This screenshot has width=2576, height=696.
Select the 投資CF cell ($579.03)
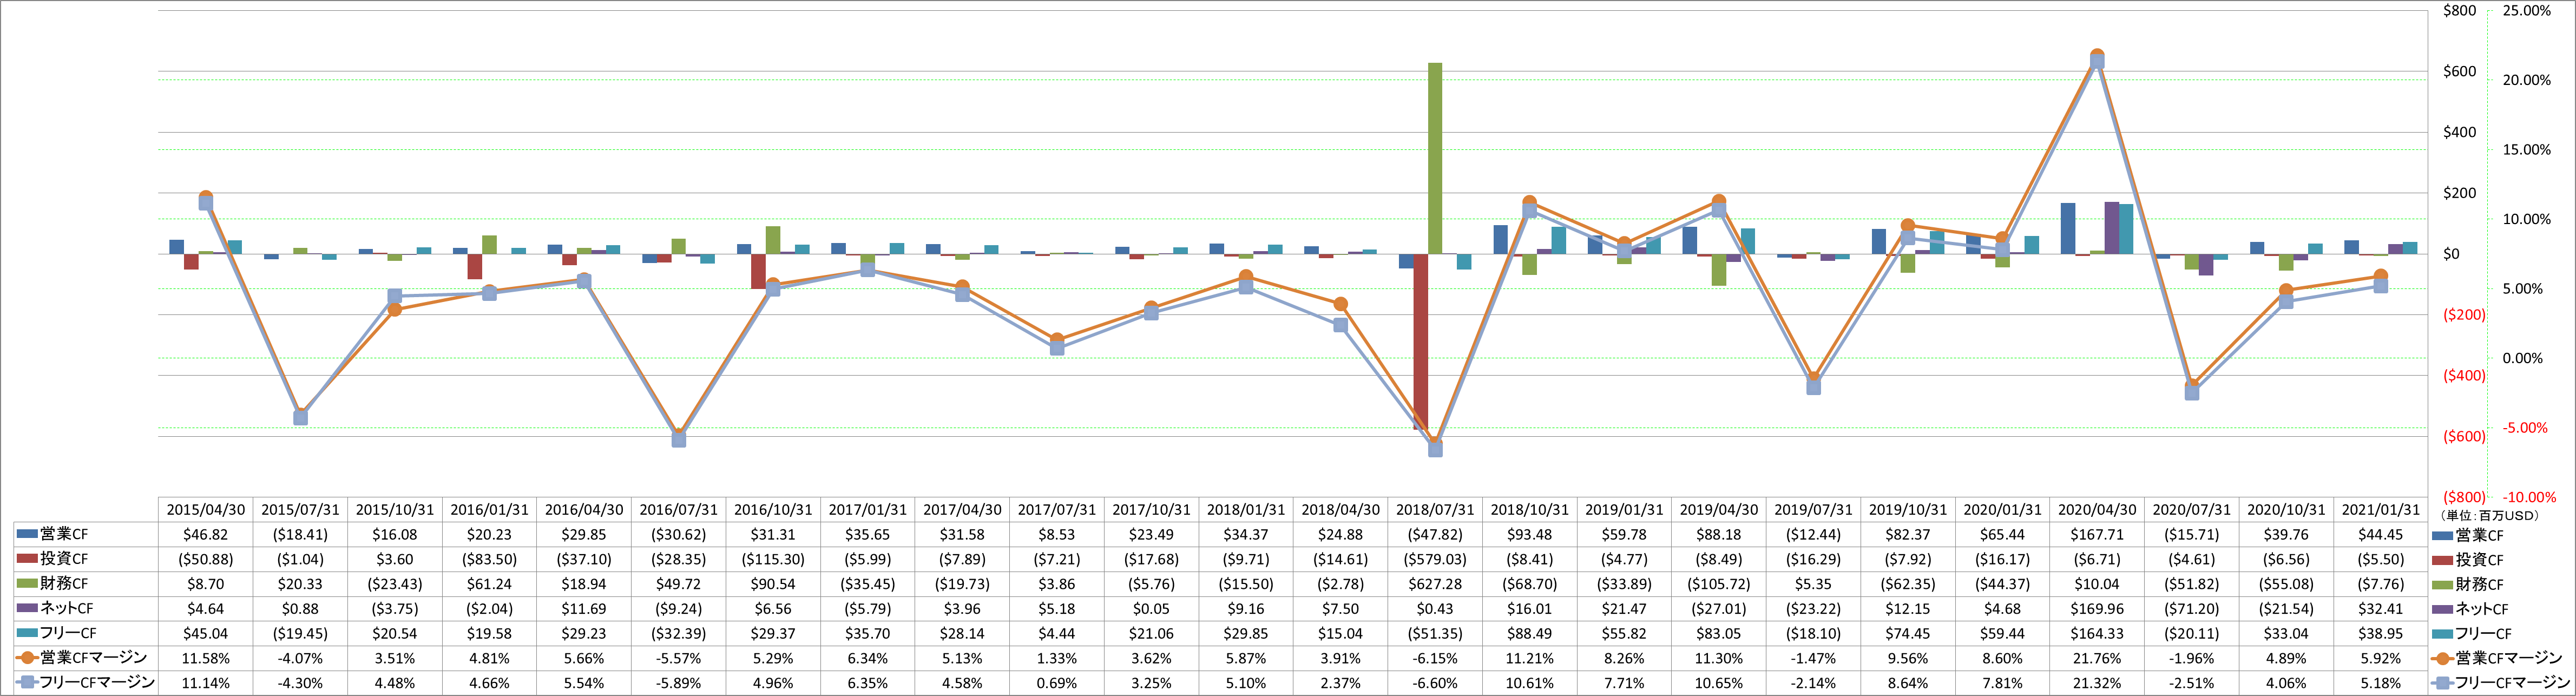click(1435, 559)
